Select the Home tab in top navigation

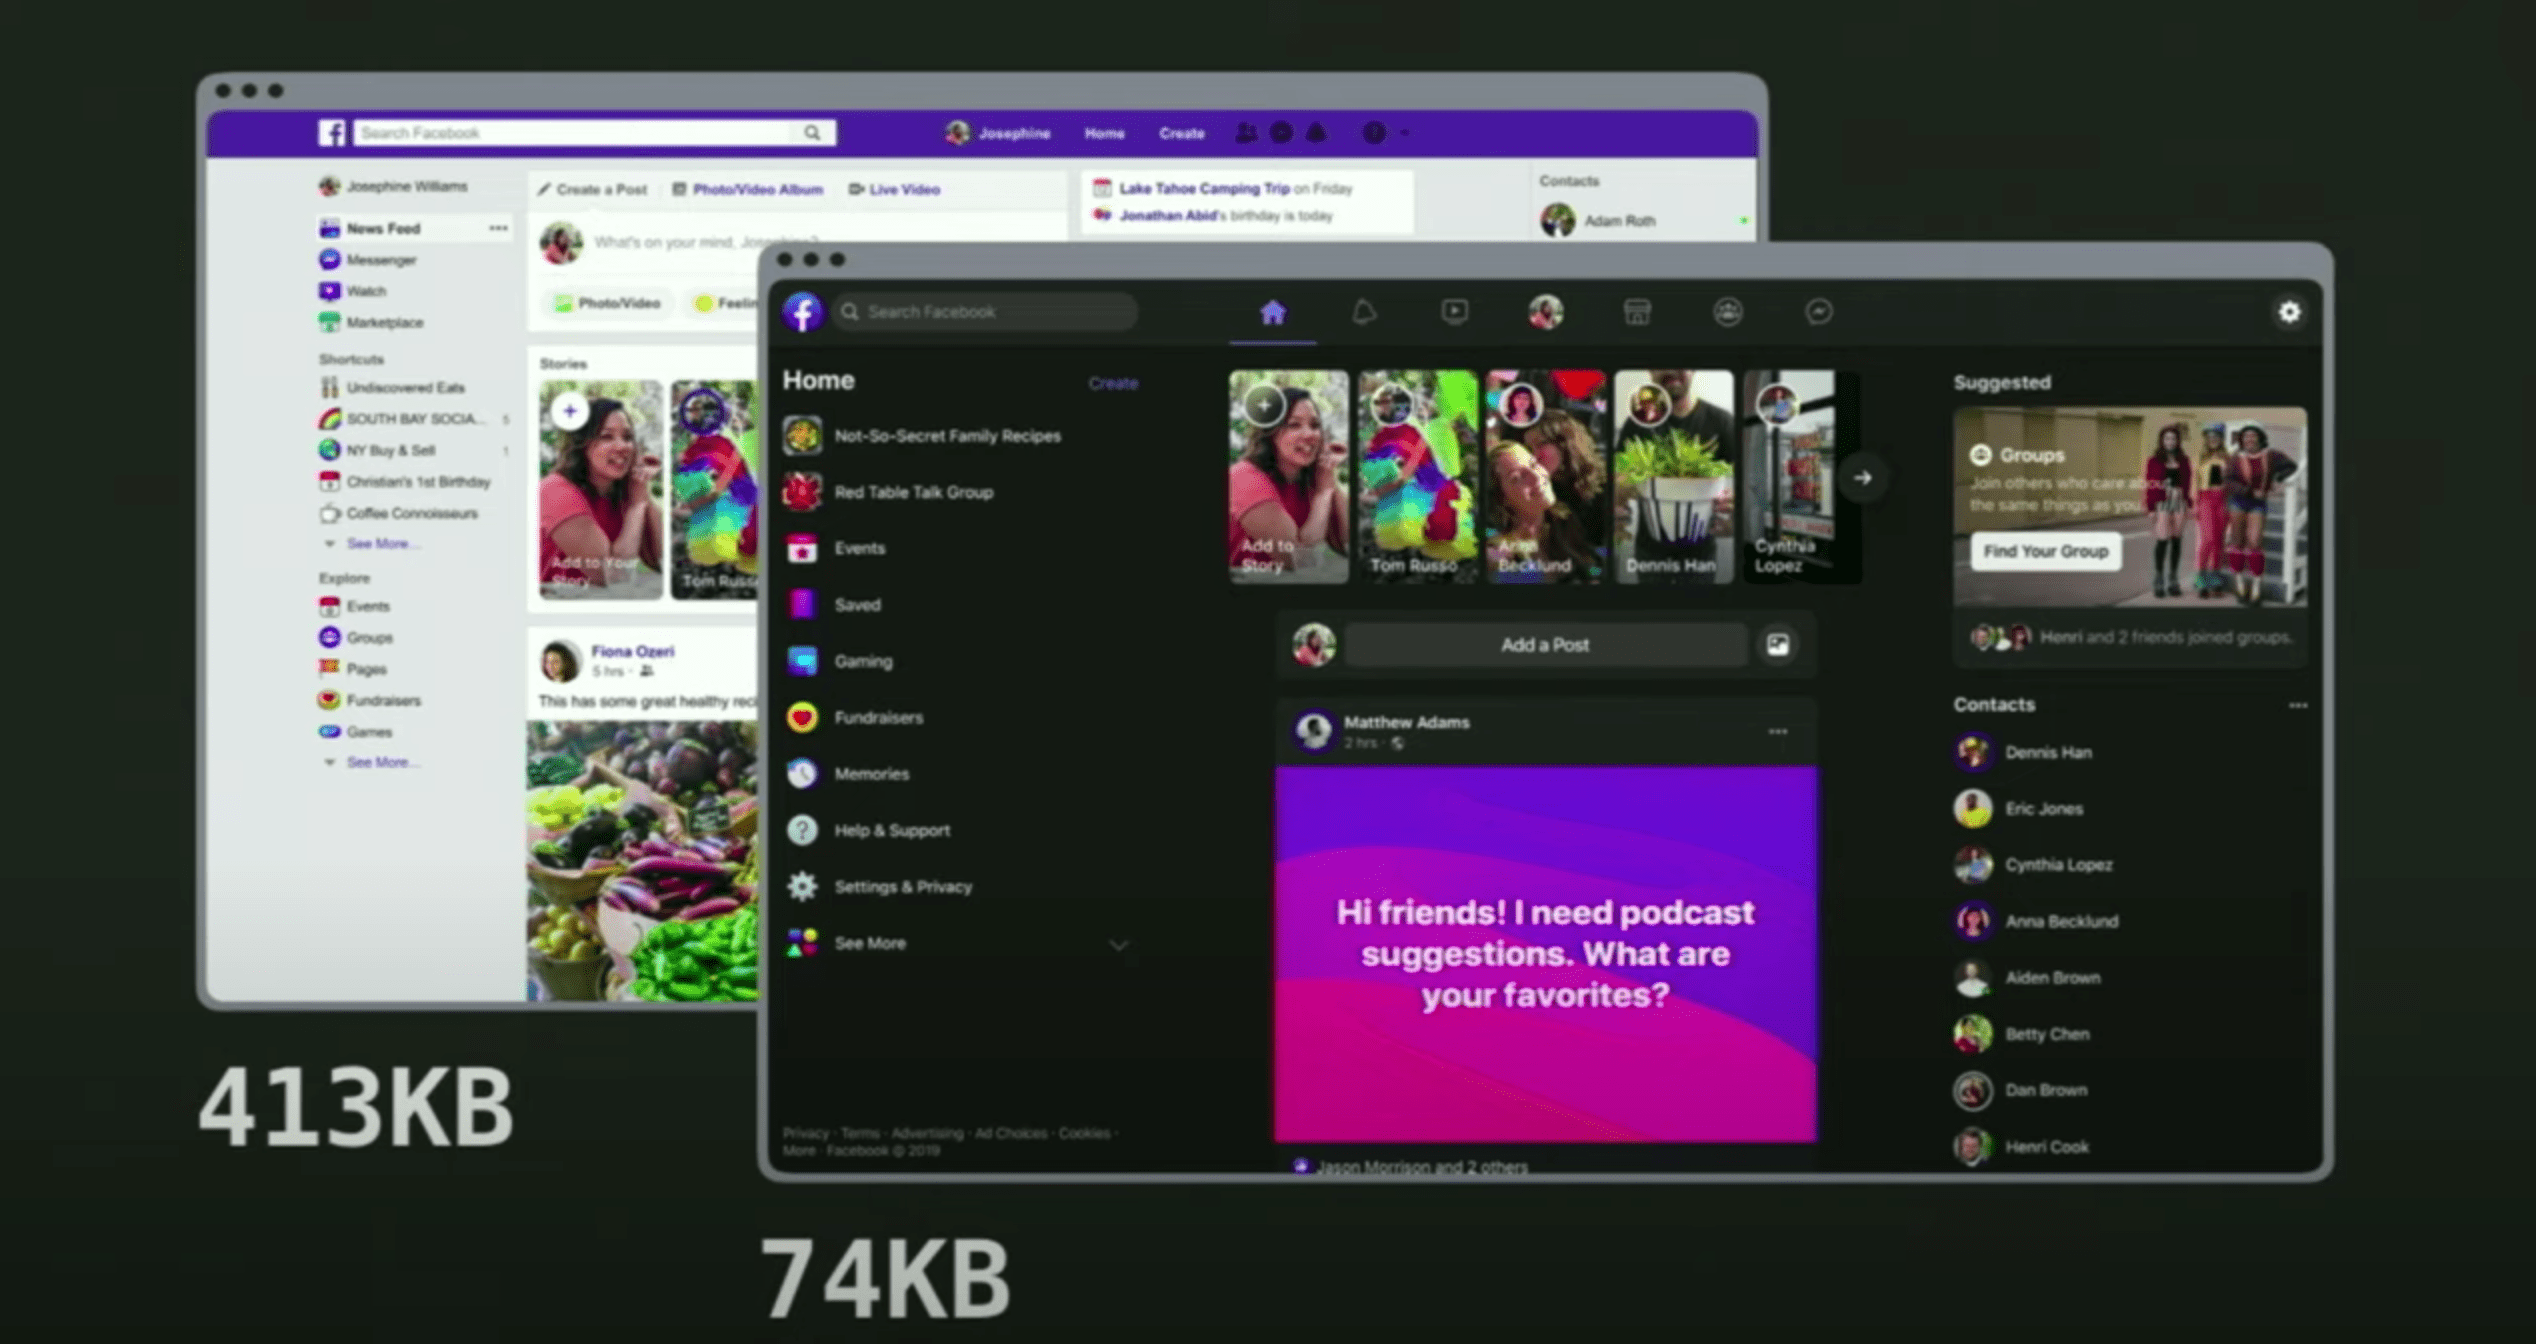[x=1273, y=312]
